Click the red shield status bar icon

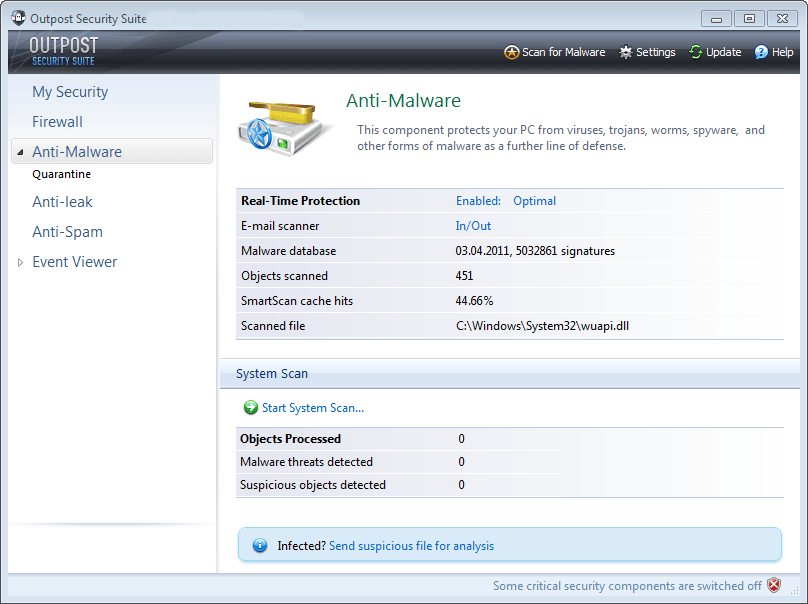[774, 585]
